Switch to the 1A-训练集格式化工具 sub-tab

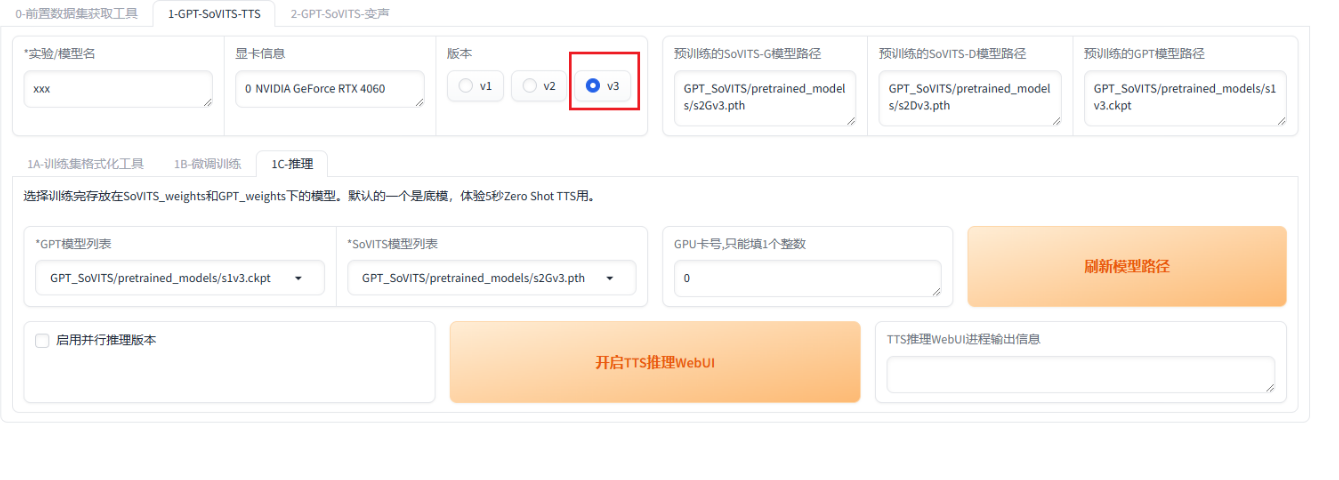[85, 163]
